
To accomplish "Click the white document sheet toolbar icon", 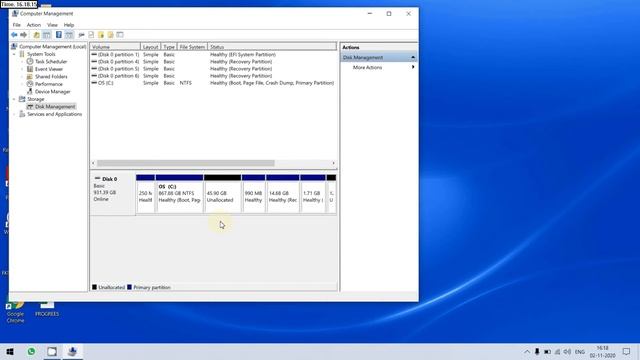I will coord(91,35).
